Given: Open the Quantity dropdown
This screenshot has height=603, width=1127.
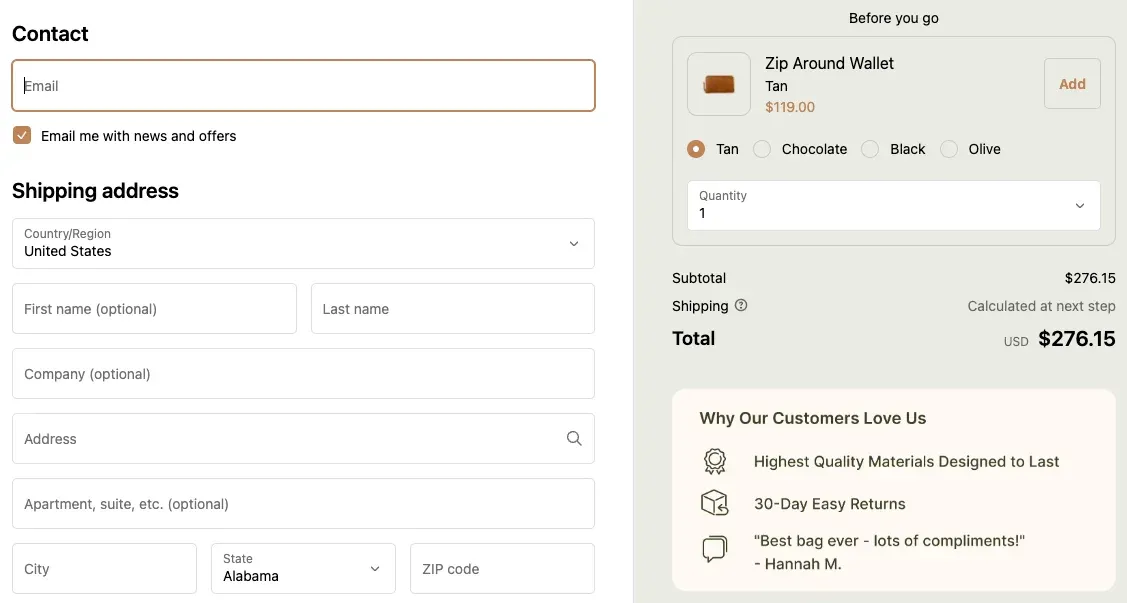Looking at the screenshot, I should (x=893, y=206).
